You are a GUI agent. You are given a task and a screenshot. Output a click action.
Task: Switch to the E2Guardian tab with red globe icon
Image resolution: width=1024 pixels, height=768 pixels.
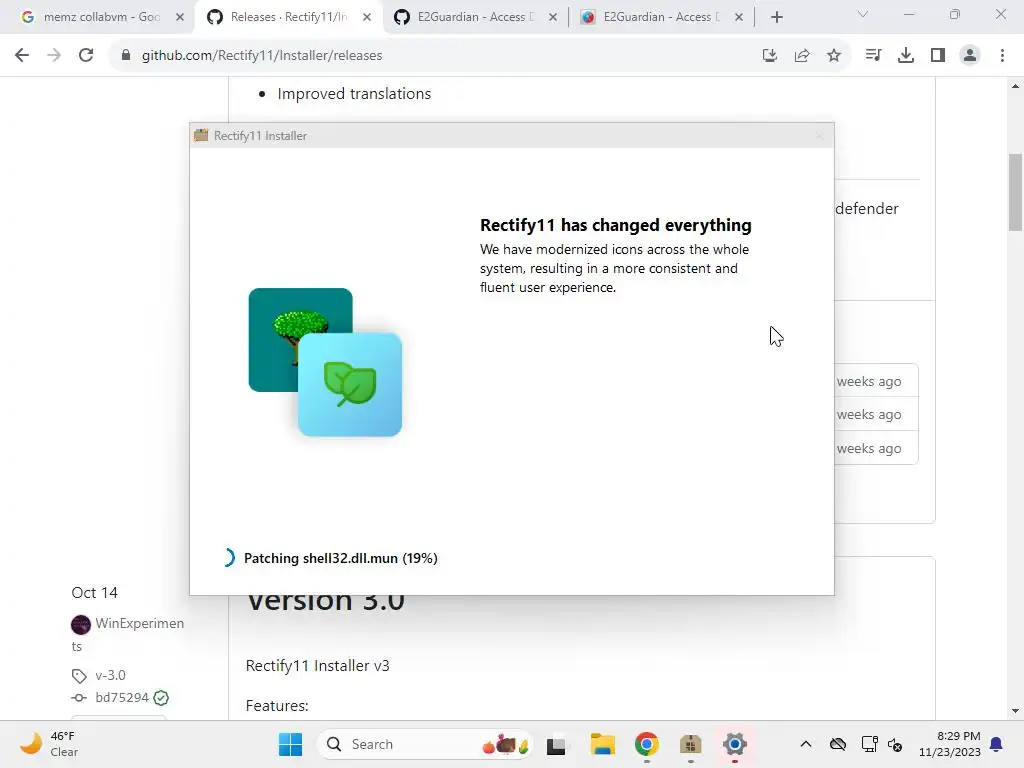tap(661, 17)
